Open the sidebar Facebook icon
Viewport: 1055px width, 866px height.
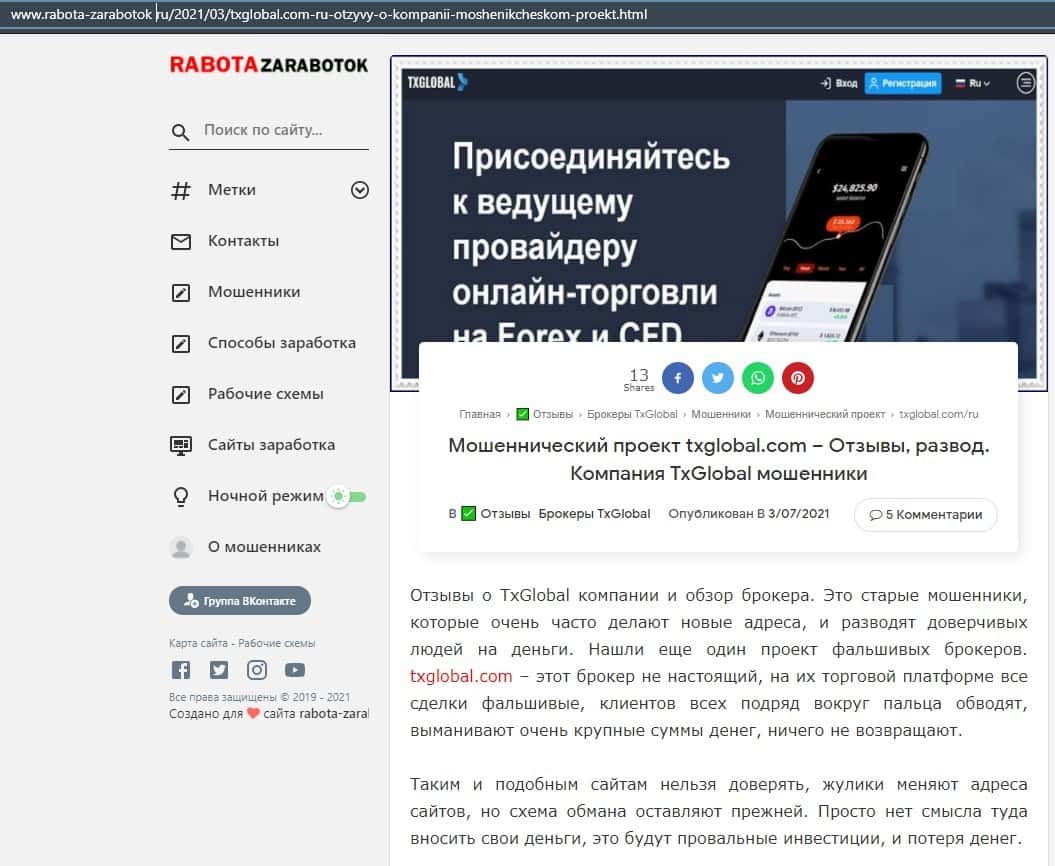pos(181,670)
